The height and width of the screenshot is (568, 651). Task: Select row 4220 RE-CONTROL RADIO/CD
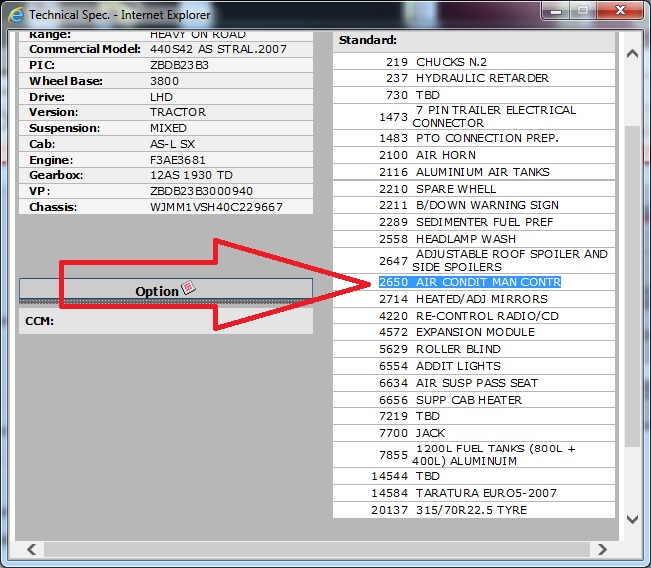coord(474,316)
